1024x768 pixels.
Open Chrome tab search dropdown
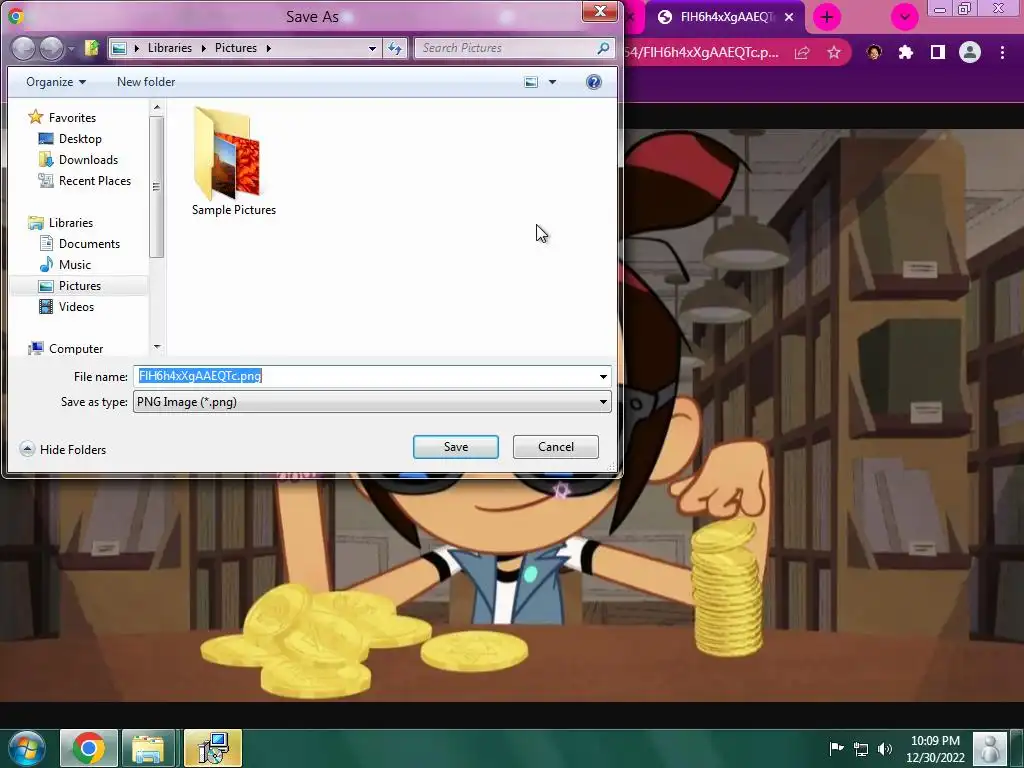coord(904,17)
